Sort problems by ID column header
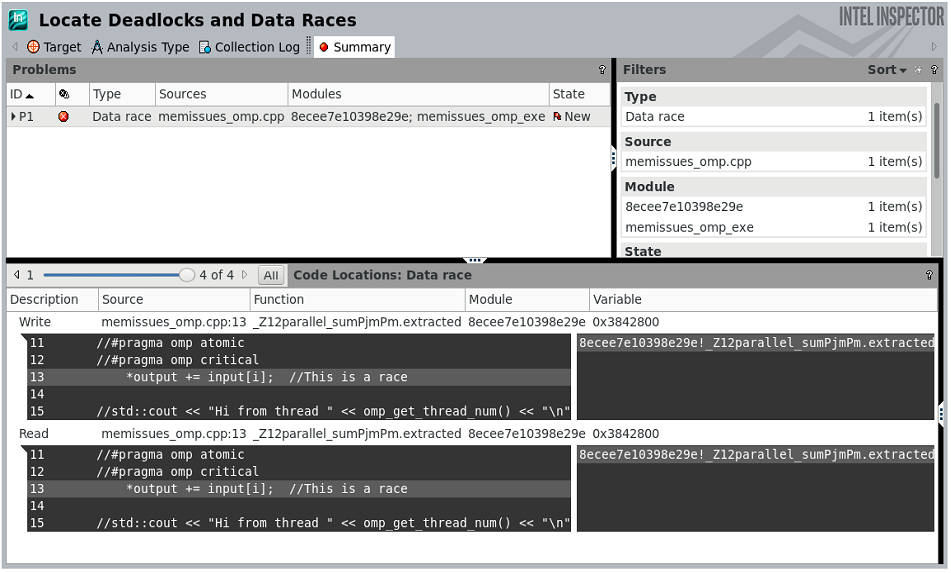Viewport: 951px width, 573px height. click(22, 94)
